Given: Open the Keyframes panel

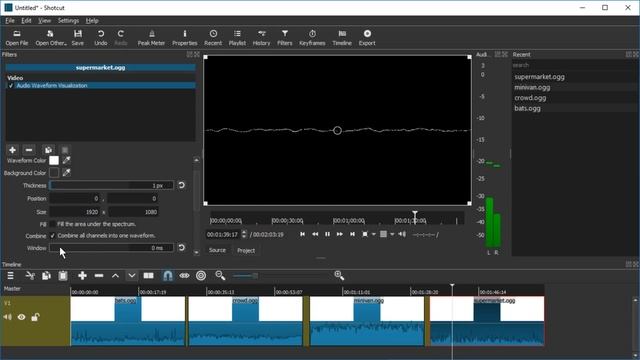Looking at the screenshot, I should [312, 38].
